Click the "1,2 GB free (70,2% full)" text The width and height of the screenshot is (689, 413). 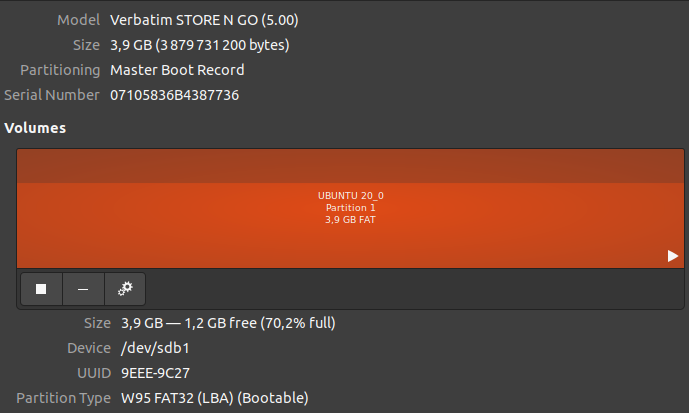(x=258, y=323)
